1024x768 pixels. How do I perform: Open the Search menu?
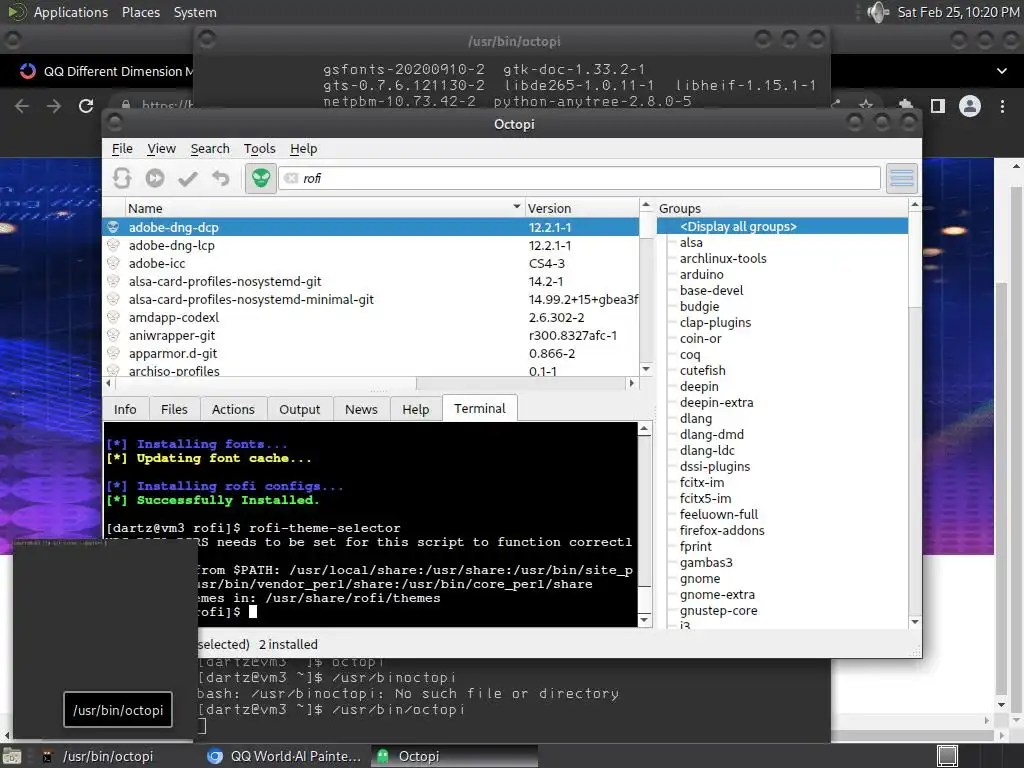click(210, 149)
